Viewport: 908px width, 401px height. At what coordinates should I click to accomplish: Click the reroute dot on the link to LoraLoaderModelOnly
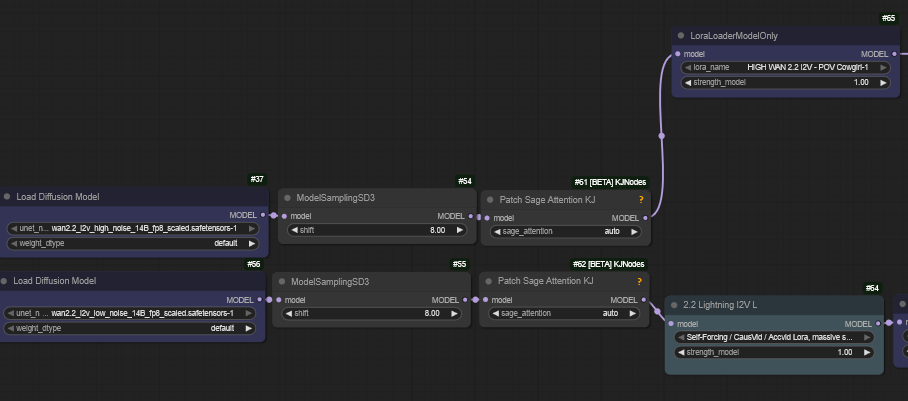pos(660,134)
